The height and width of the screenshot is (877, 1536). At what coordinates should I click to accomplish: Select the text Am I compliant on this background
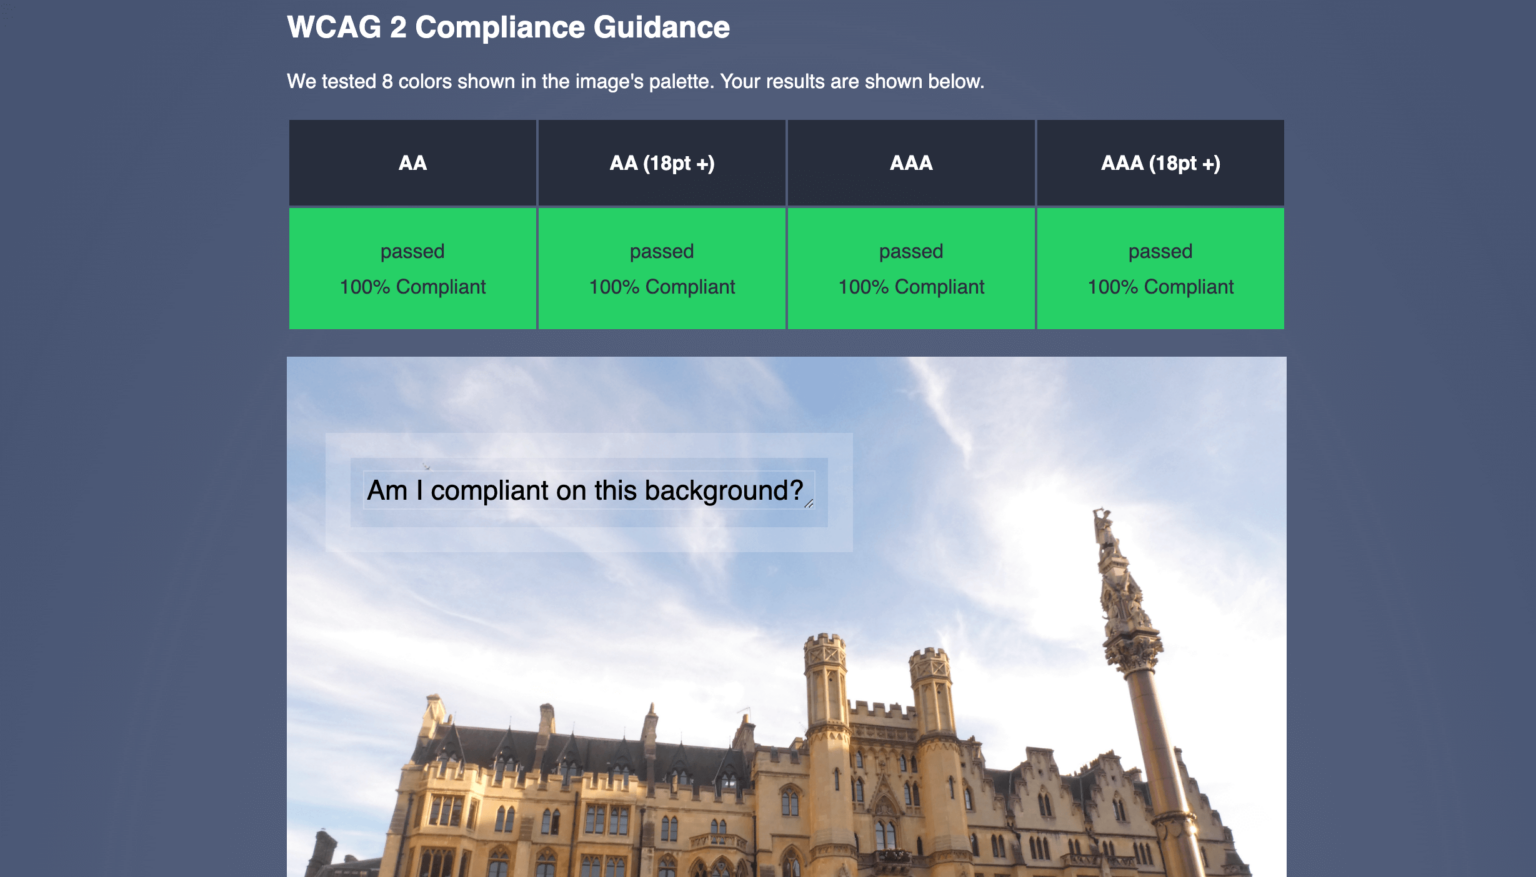click(585, 490)
